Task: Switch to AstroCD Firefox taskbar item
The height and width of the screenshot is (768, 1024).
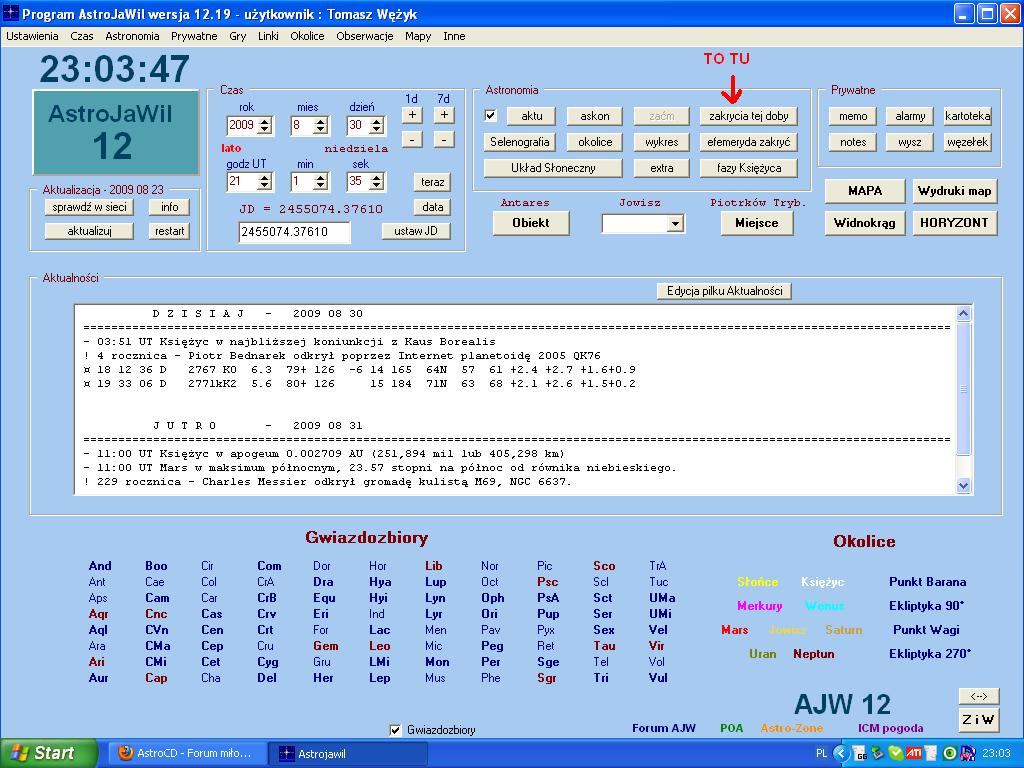Action: click(x=187, y=754)
